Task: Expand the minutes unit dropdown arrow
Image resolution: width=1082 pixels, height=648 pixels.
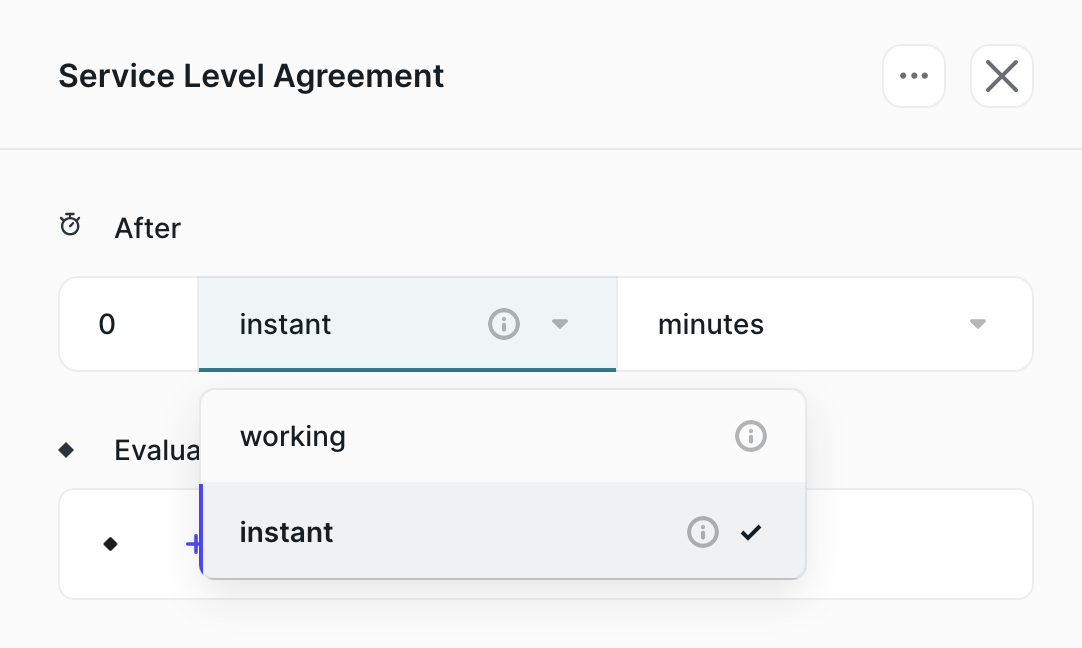Action: pos(978,324)
